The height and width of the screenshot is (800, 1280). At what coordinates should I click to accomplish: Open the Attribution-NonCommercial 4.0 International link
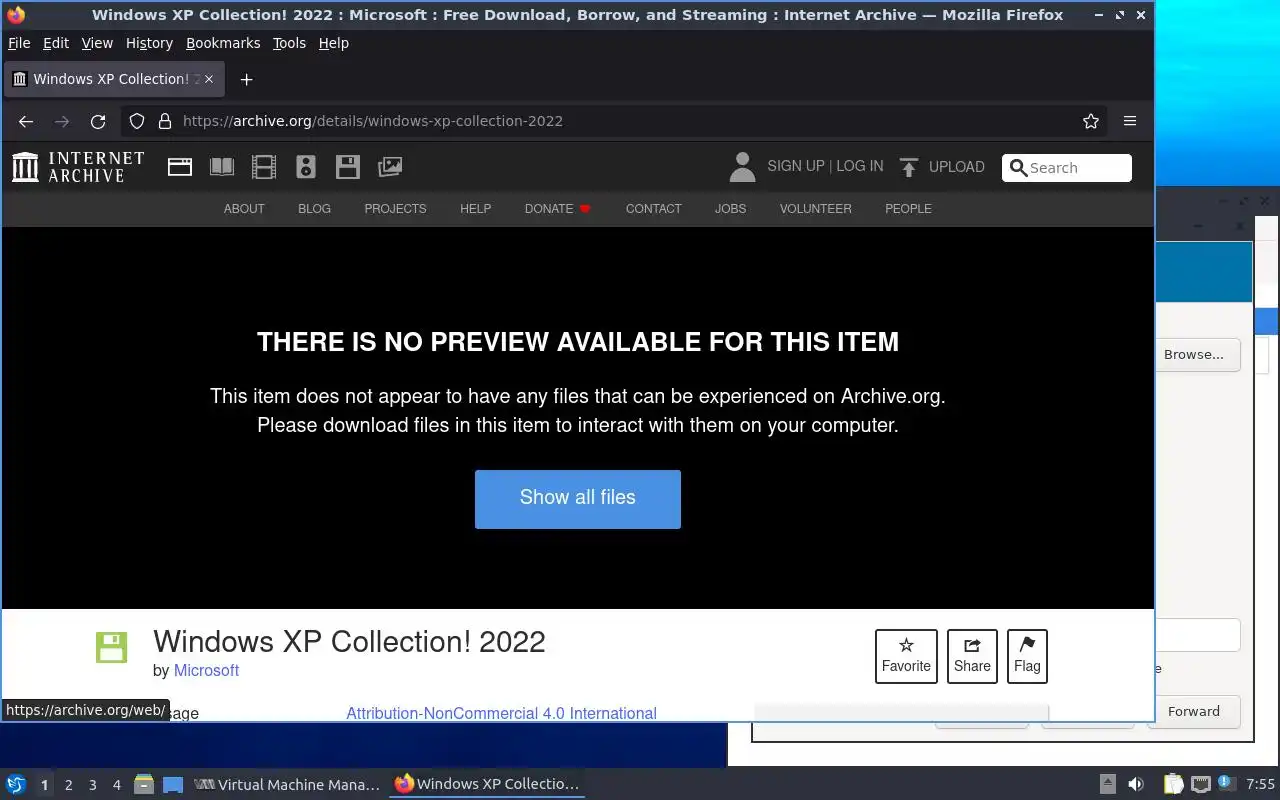coord(501,713)
